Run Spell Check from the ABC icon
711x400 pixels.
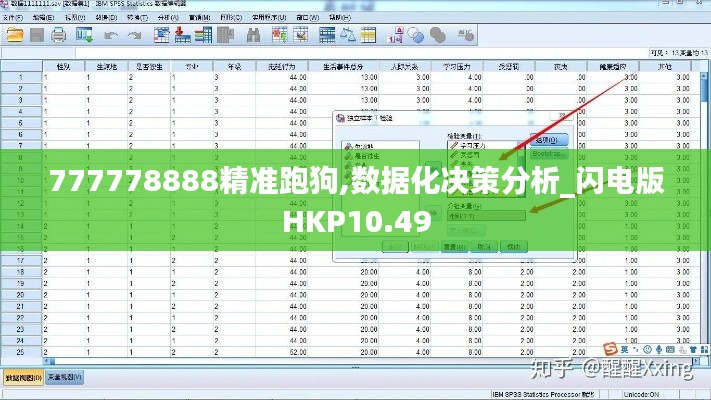coord(465,35)
